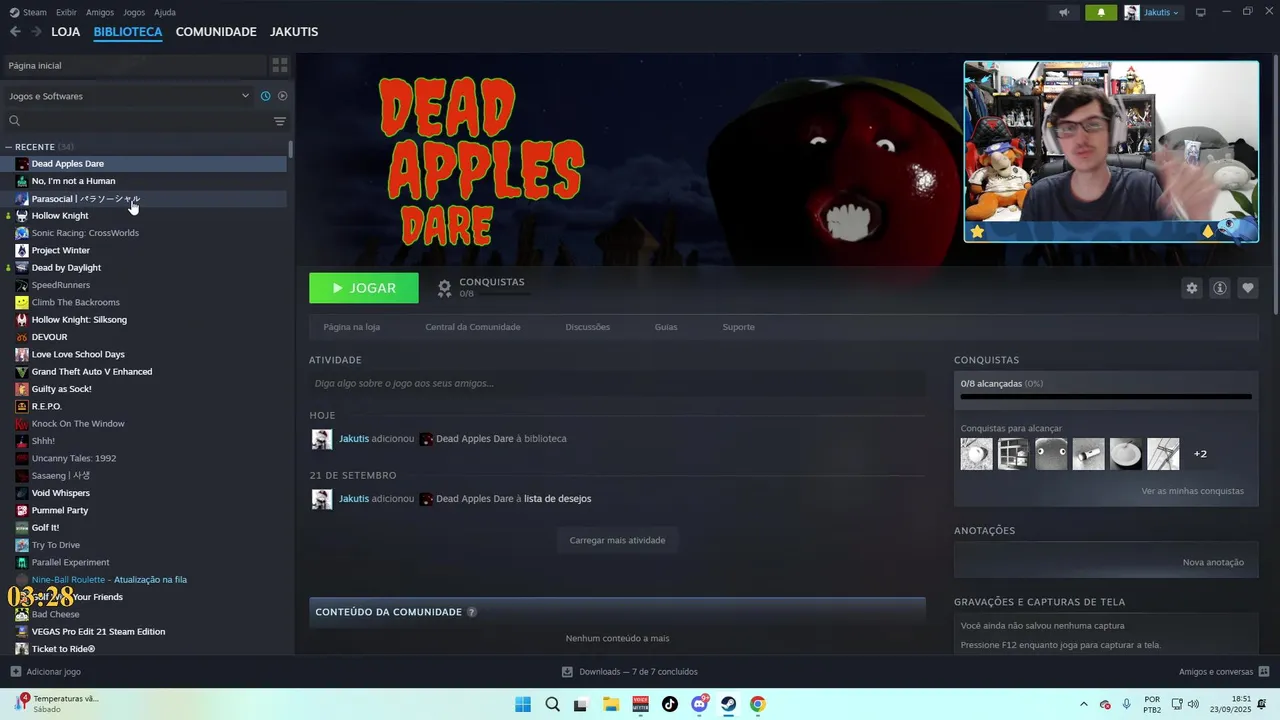Screen dimensions: 1280x720
Task: Open the Discussões link
Action: (587, 327)
